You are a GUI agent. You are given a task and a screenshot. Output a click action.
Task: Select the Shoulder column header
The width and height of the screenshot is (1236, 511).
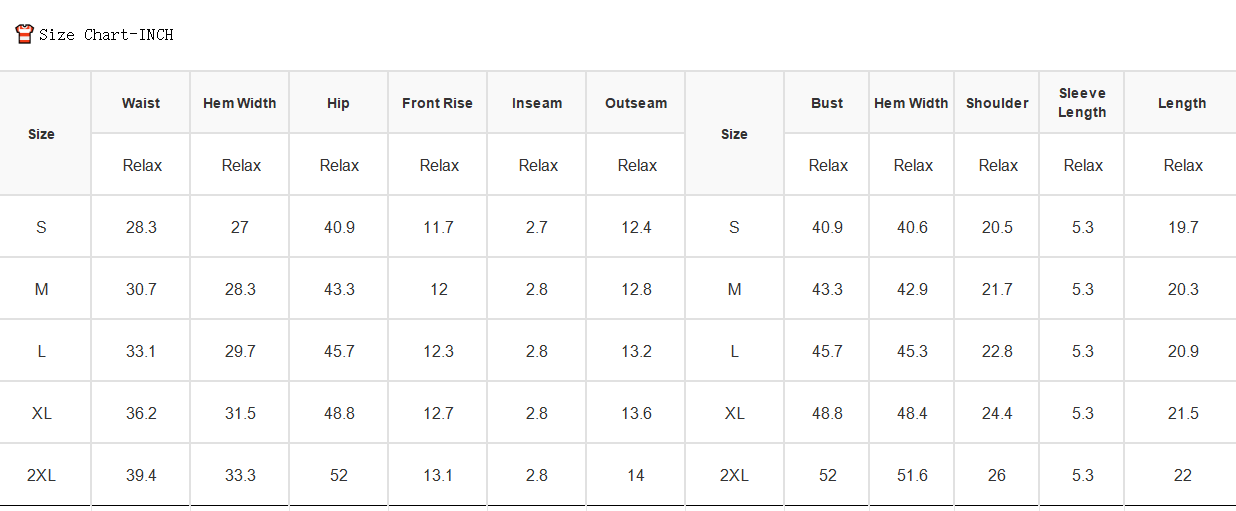[997, 103]
